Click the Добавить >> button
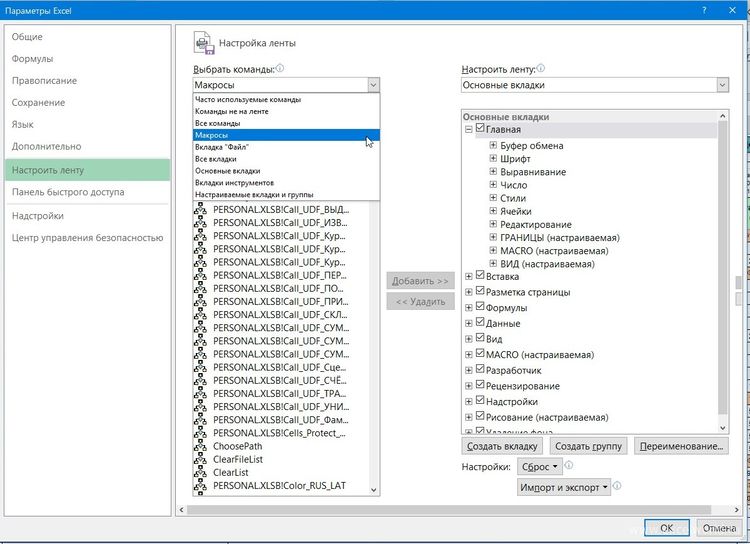 [420, 281]
